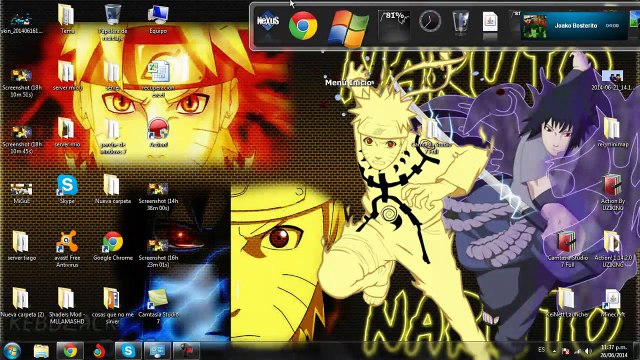Launch Chrome from the Nexus dock
The image size is (640, 360).
pos(303,25)
